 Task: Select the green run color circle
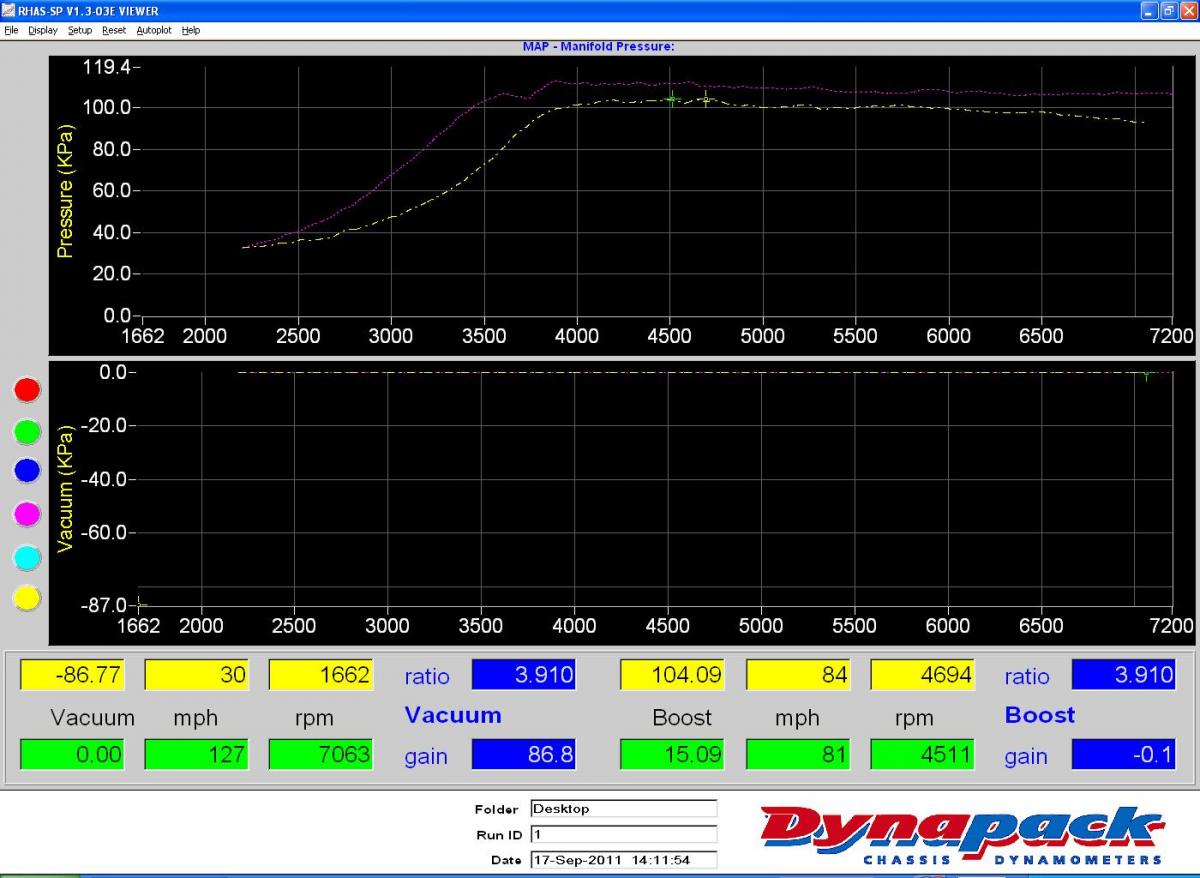click(27, 431)
